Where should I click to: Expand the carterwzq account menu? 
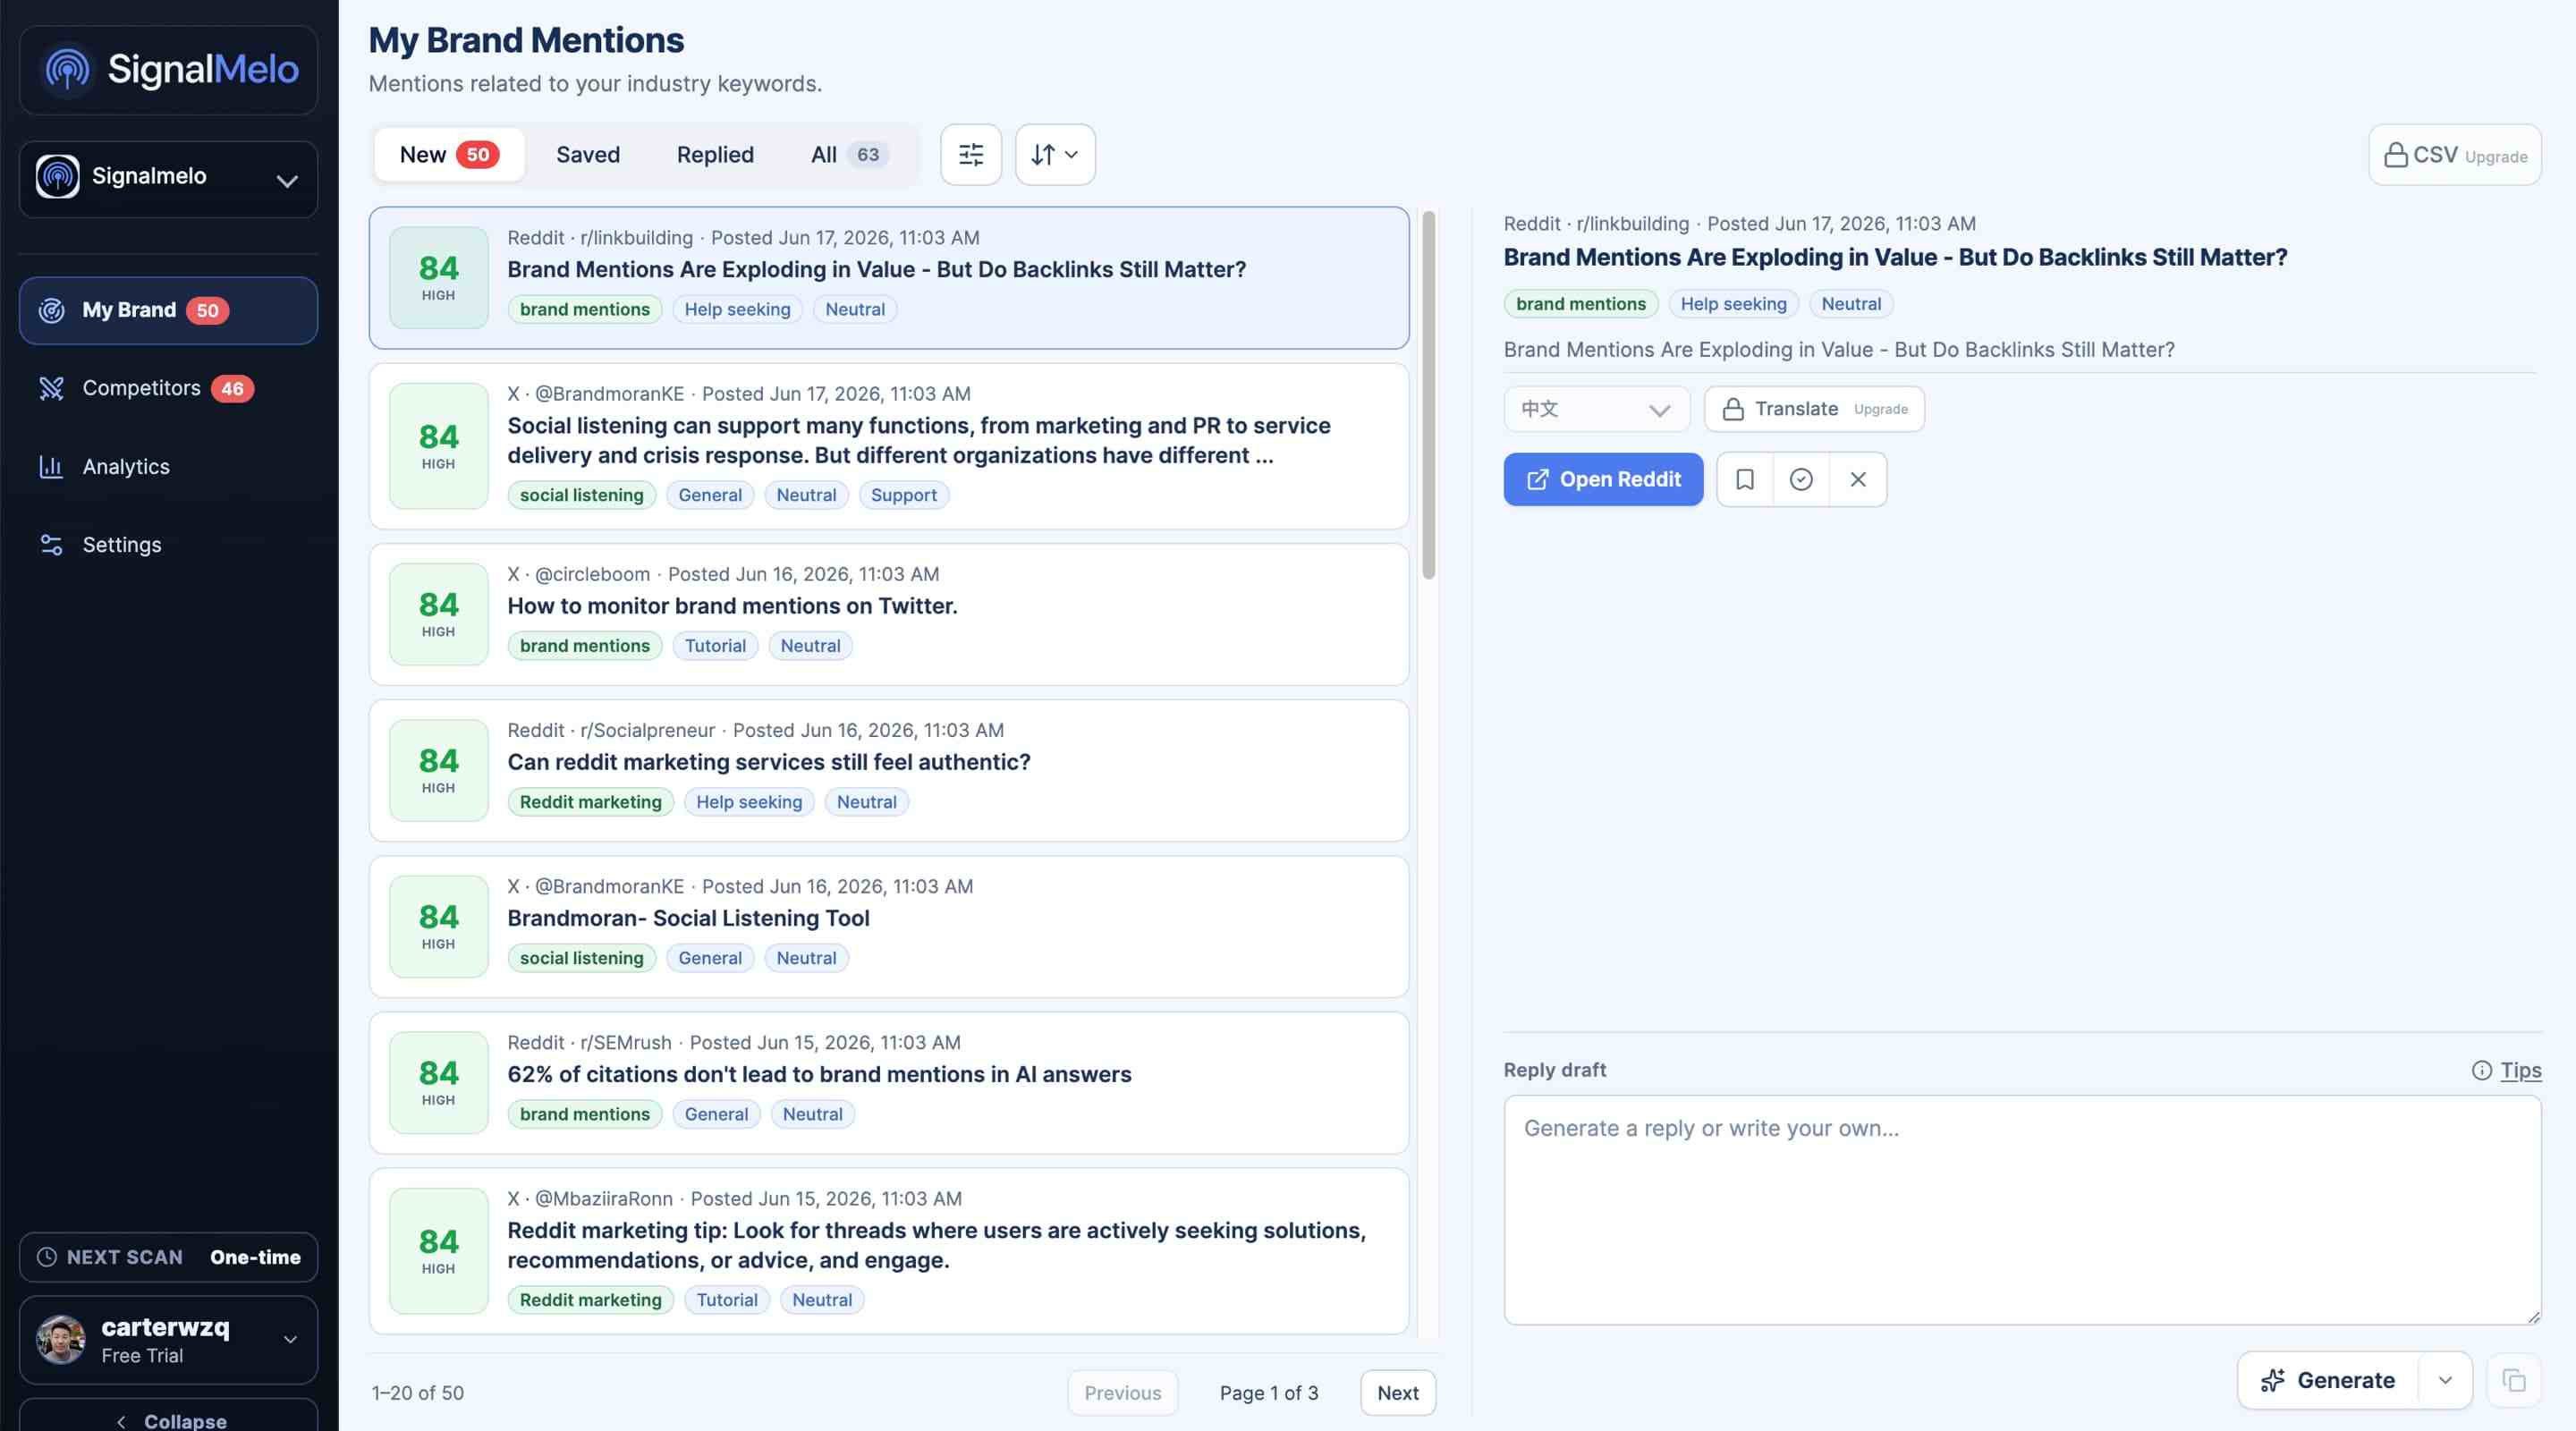[x=168, y=1340]
